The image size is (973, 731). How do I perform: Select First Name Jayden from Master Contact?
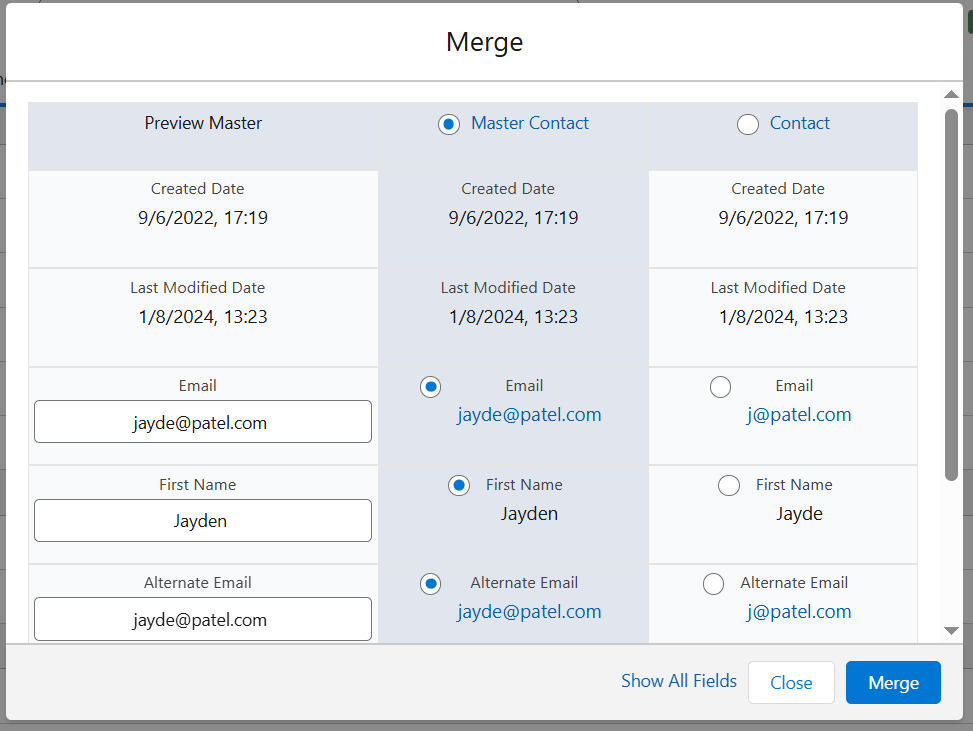click(x=459, y=485)
